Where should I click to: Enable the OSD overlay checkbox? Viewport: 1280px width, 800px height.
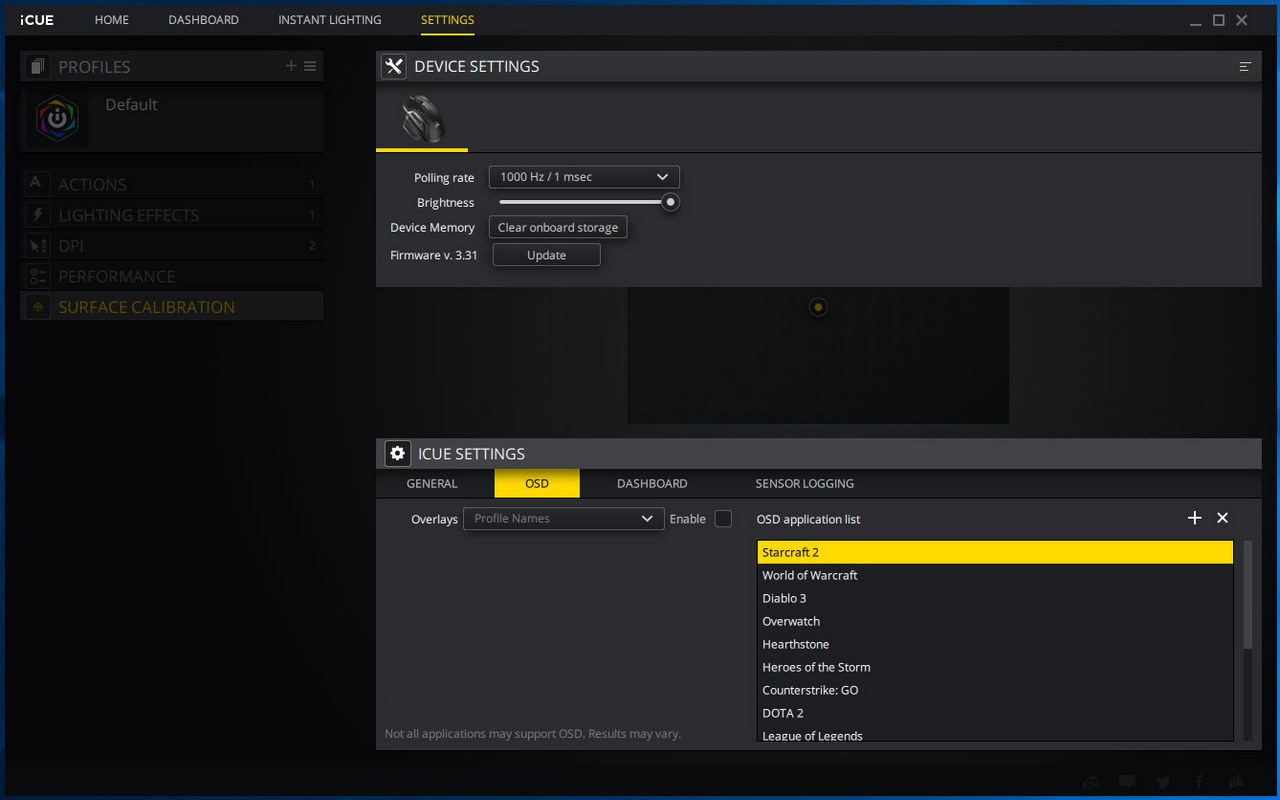(723, 518)
